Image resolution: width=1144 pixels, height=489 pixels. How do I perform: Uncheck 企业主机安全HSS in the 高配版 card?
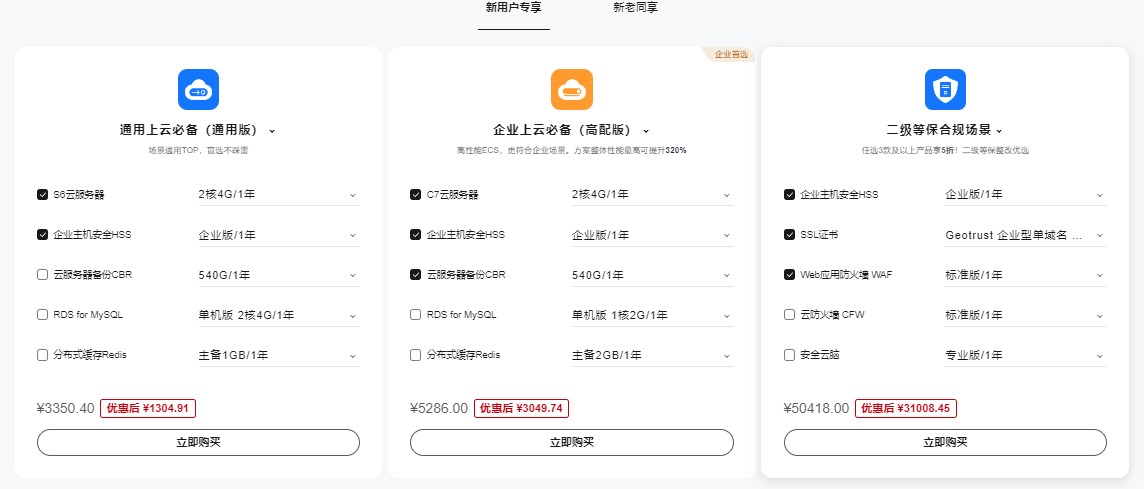(x=416, y=235)
